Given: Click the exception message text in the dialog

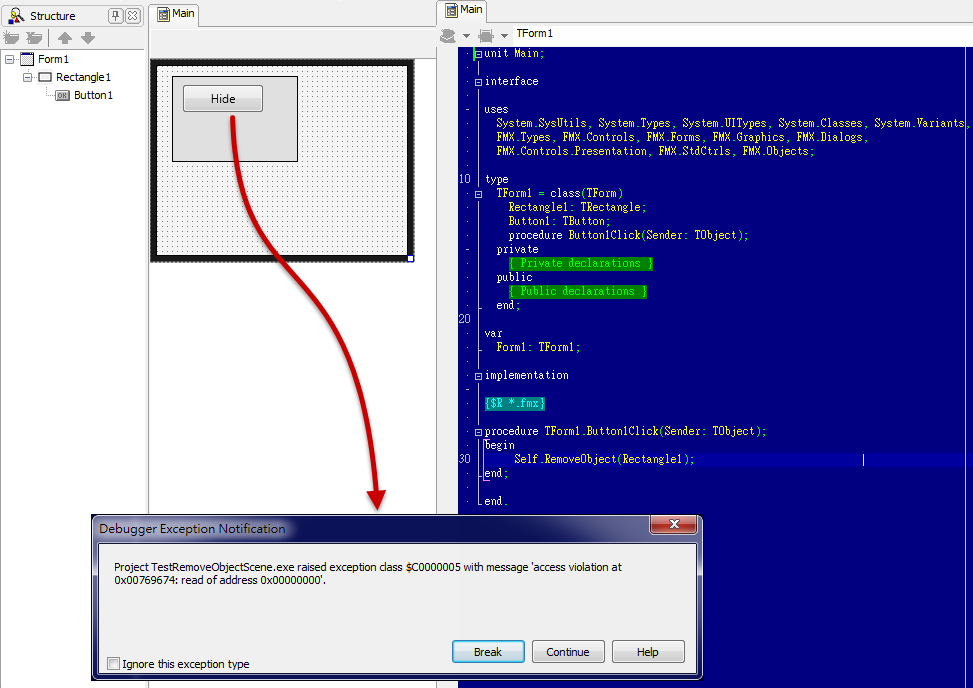Looking at the screenshot, I should [x=368, y=573].
